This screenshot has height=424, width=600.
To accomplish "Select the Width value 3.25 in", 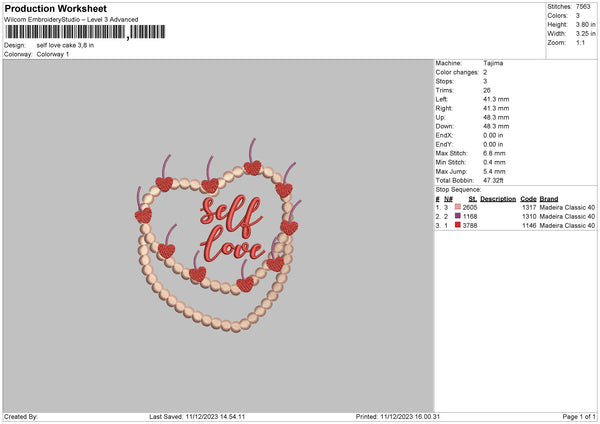I will coord(585,34).
